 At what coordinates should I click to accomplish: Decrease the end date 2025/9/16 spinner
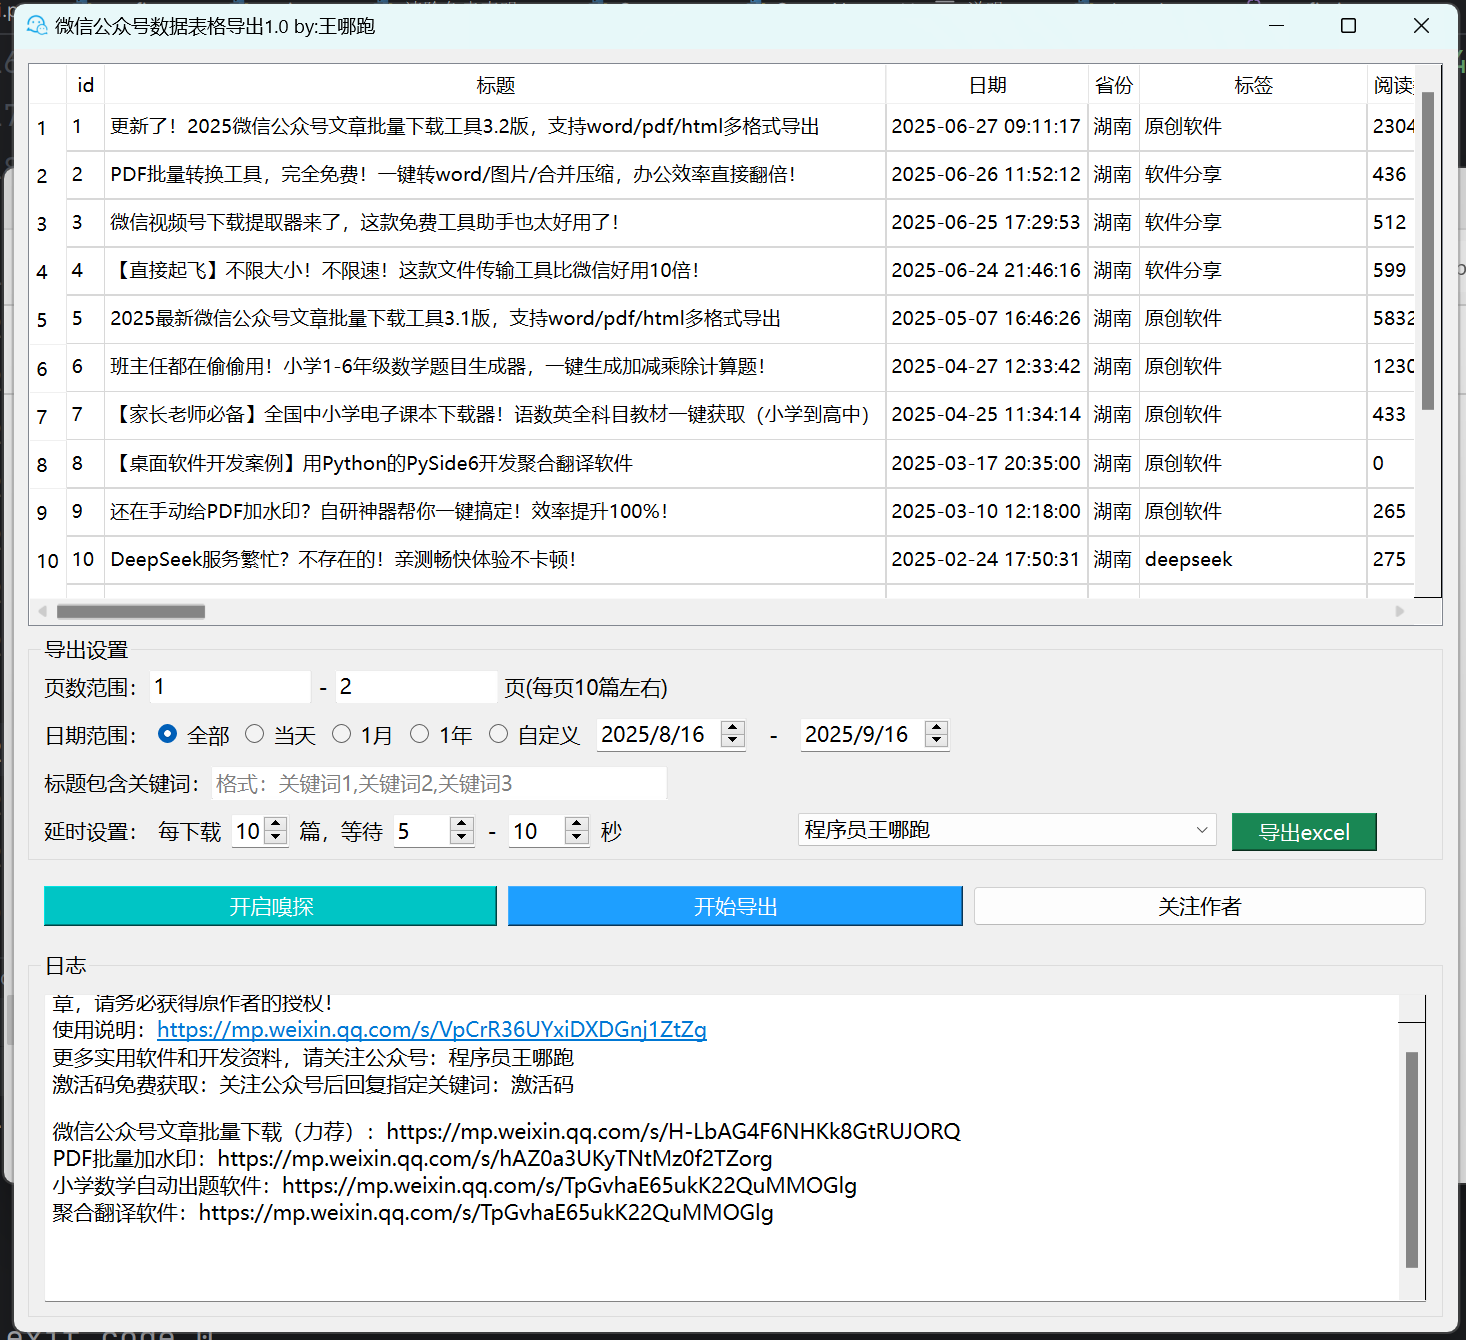pos(936,741)
